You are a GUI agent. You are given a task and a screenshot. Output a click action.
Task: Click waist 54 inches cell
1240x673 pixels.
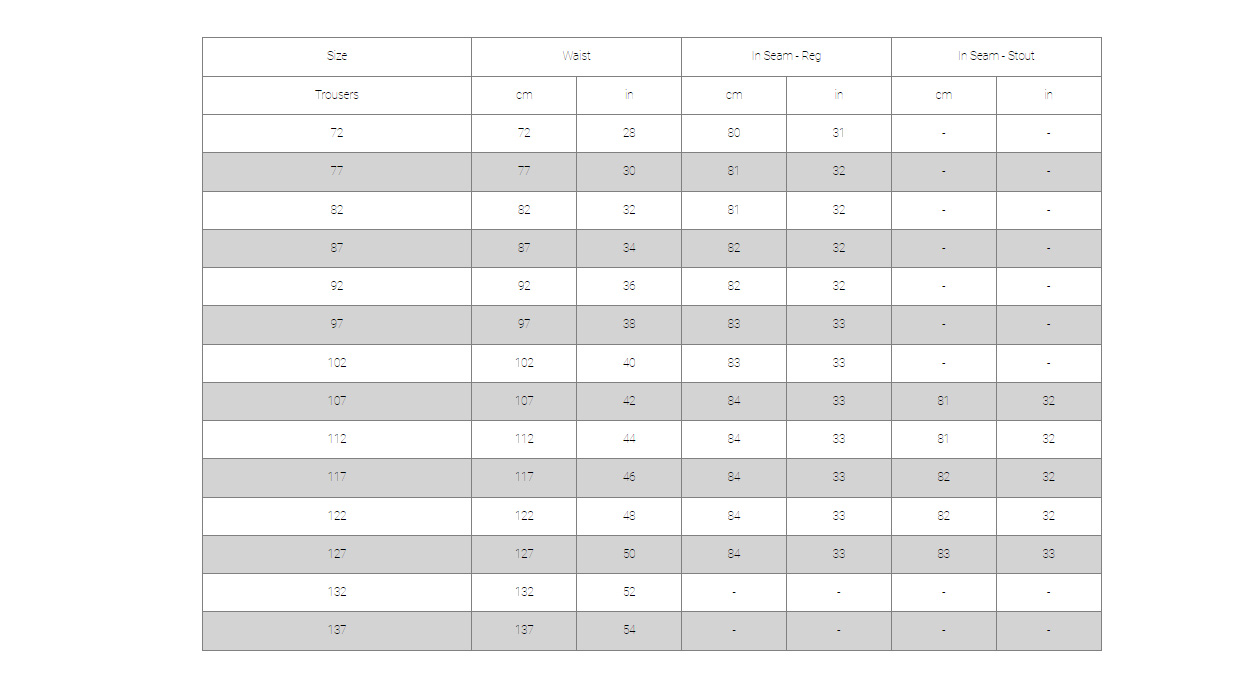point(629,631)
